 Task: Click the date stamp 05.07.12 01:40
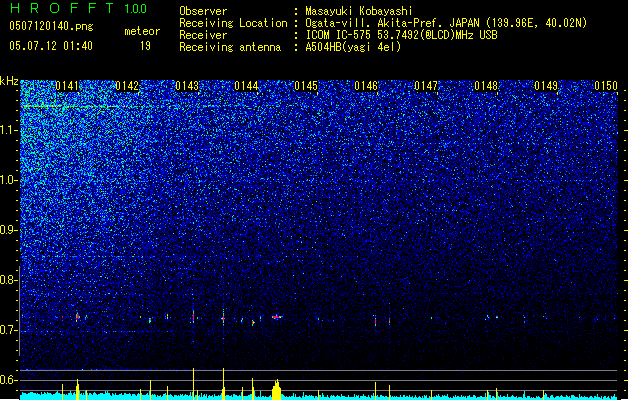pos(51,46)
